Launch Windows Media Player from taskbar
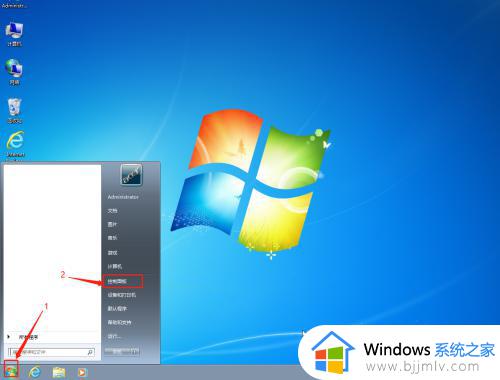The width and height of the screenshot is (500, 380). tap(82, 372)
